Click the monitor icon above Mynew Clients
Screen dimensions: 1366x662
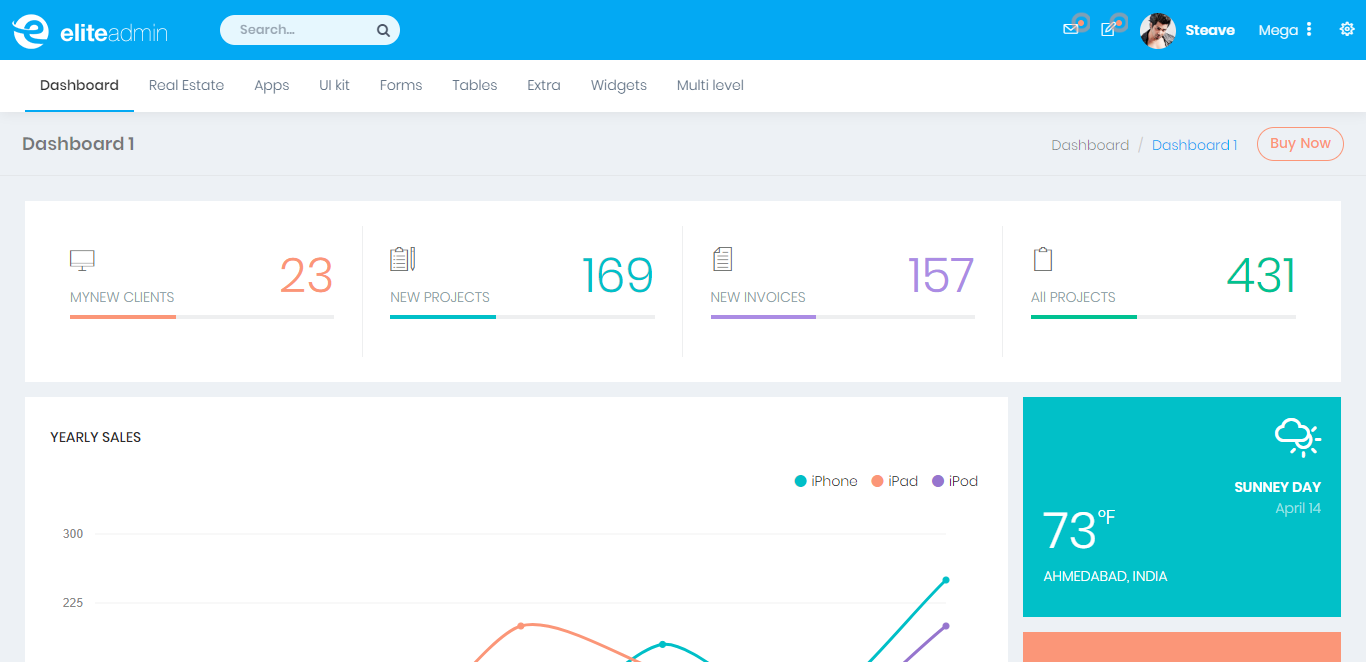tap(82, 261)
